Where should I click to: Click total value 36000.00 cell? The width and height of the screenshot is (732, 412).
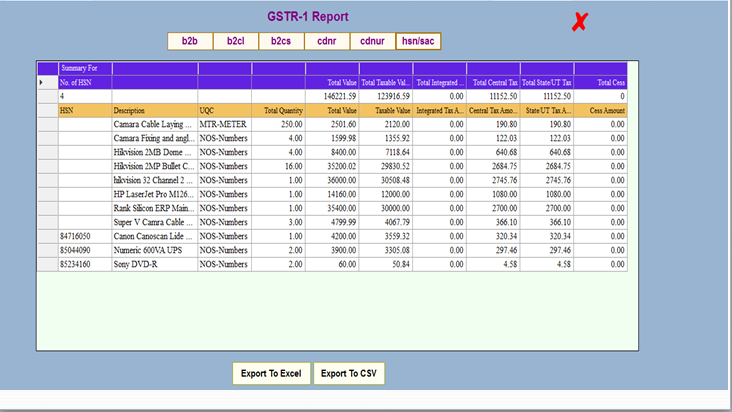(x=332, y=181)
